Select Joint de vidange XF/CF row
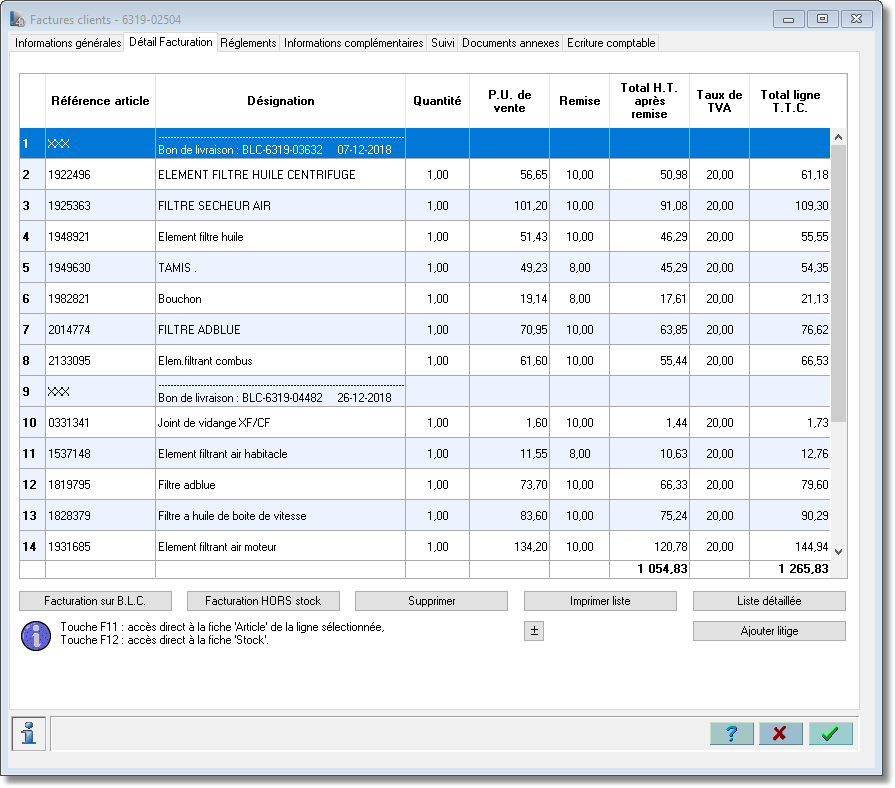This screenshot has width=895, height=788. (425, 423)
